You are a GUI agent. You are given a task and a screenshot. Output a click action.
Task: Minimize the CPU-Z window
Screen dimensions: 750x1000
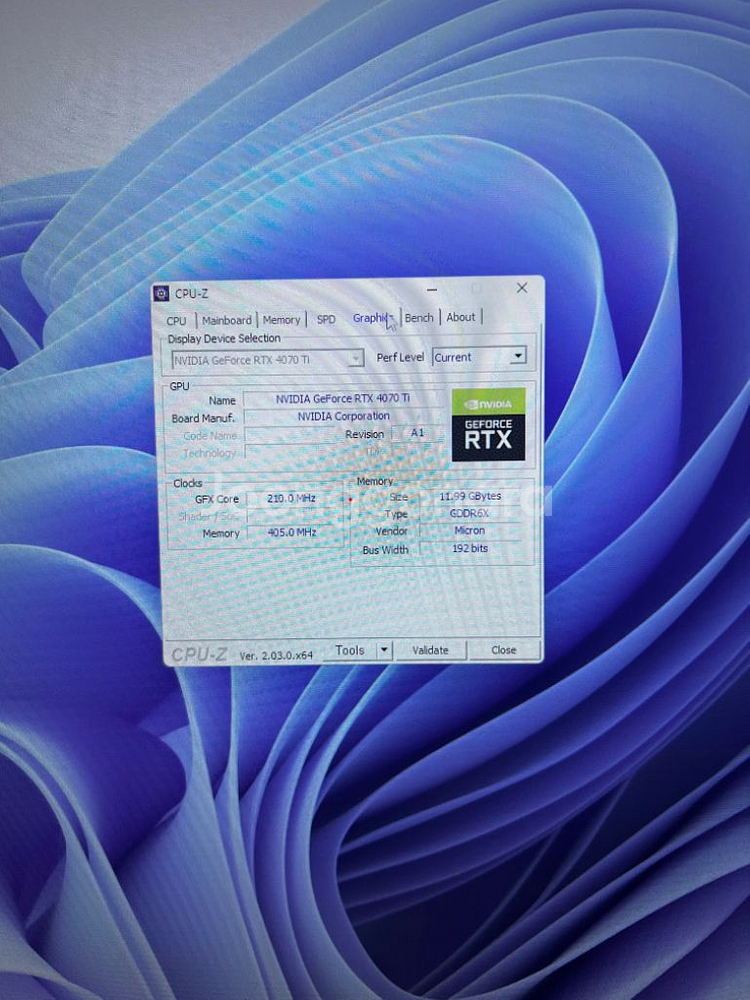pyautogui.click(x=432, y=290)
